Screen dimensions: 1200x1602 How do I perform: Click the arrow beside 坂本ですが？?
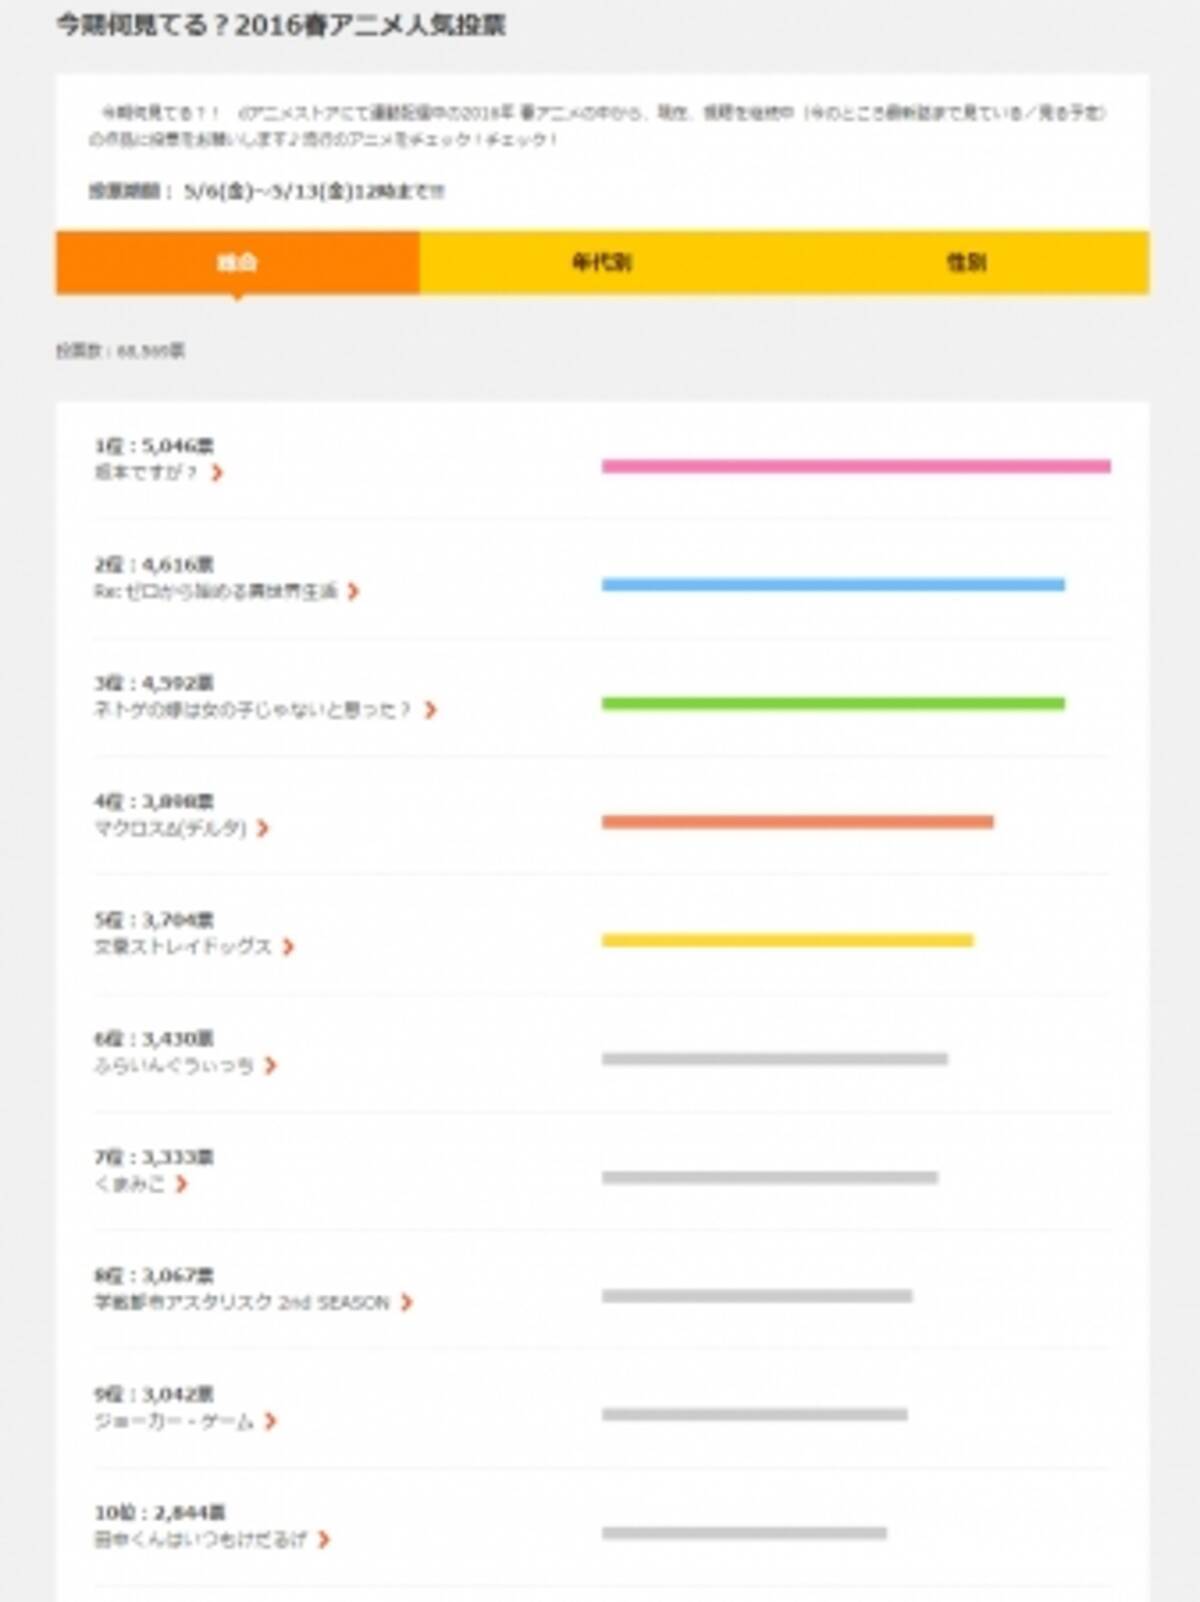click(217, 472)
